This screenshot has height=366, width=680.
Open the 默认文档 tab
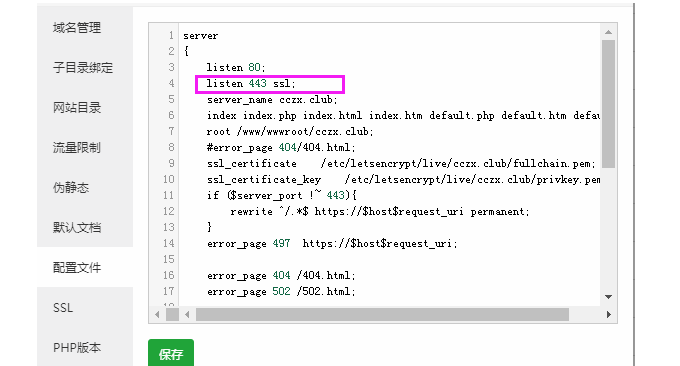tap(77, 228)
